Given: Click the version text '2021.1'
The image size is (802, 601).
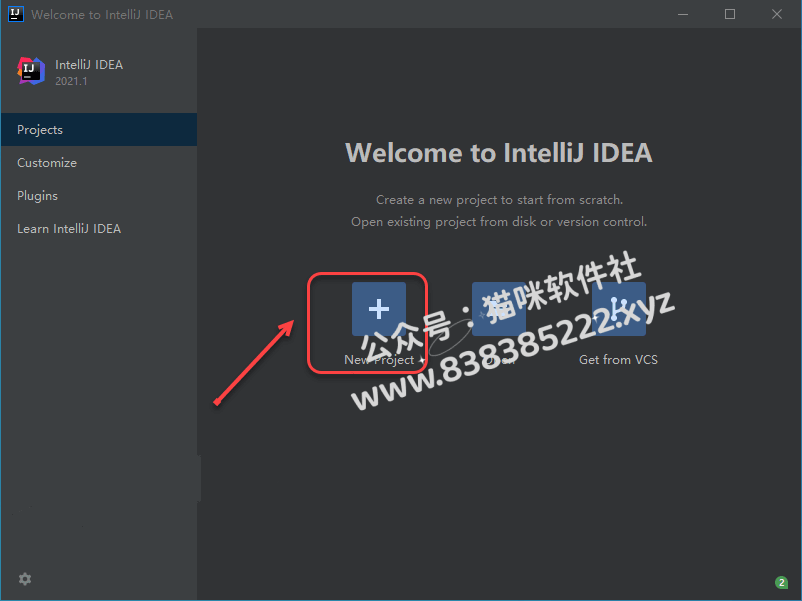Looking at the screenshot, I should pos(71,81).
